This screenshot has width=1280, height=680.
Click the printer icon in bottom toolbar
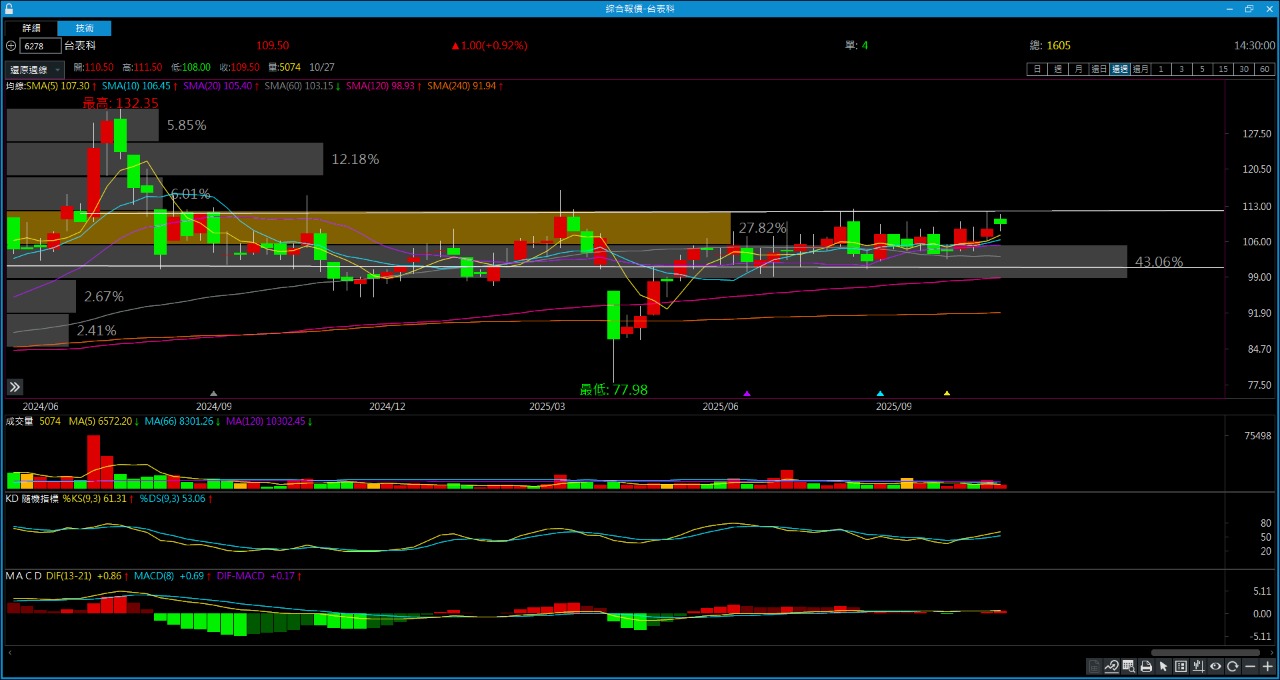tap(1146, 666)
